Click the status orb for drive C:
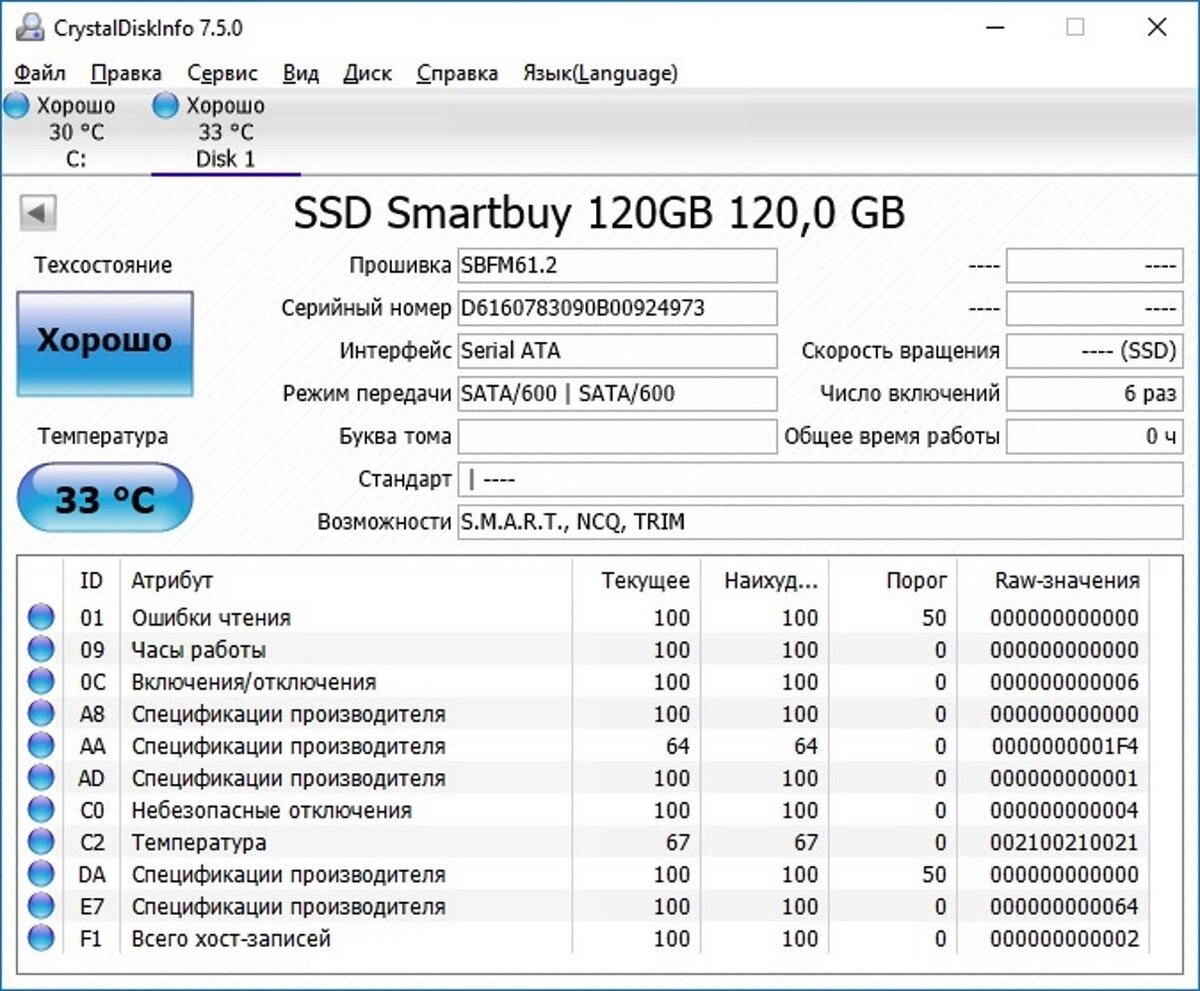This screenshot has width=1200, height=991. coord(17,106)
